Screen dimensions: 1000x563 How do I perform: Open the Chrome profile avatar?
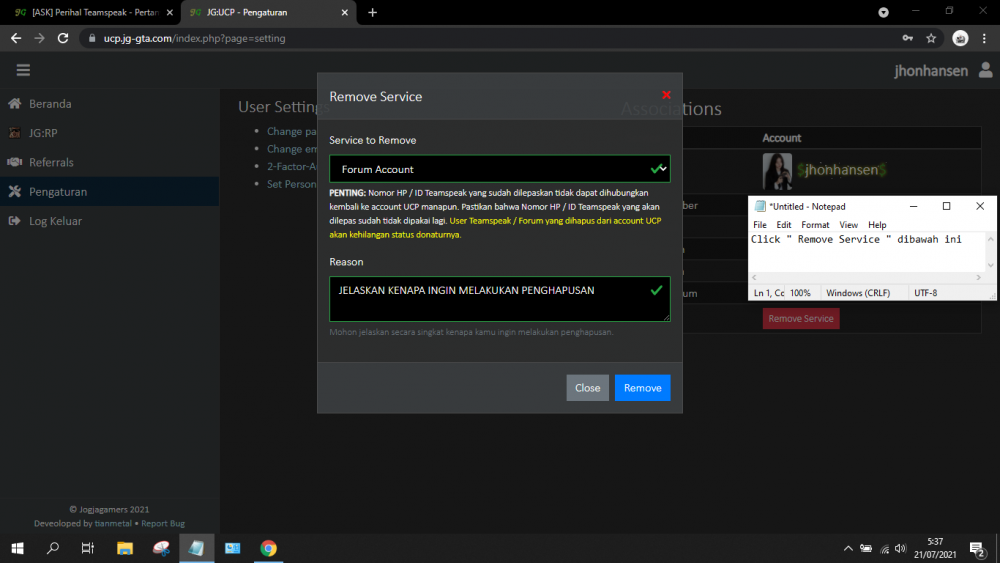960,38
